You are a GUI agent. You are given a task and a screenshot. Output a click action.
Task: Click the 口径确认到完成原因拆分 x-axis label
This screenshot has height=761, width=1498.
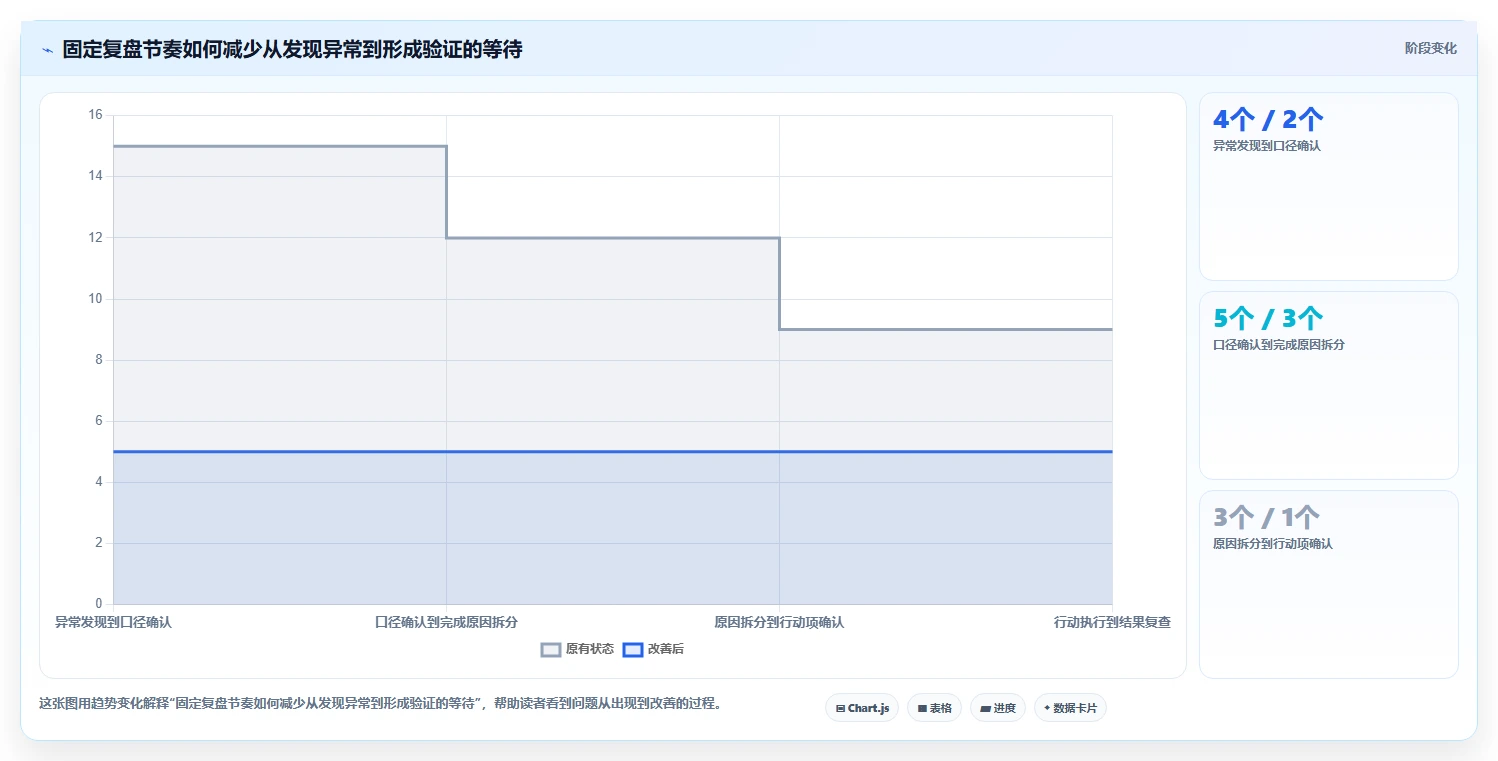(446, 622)
